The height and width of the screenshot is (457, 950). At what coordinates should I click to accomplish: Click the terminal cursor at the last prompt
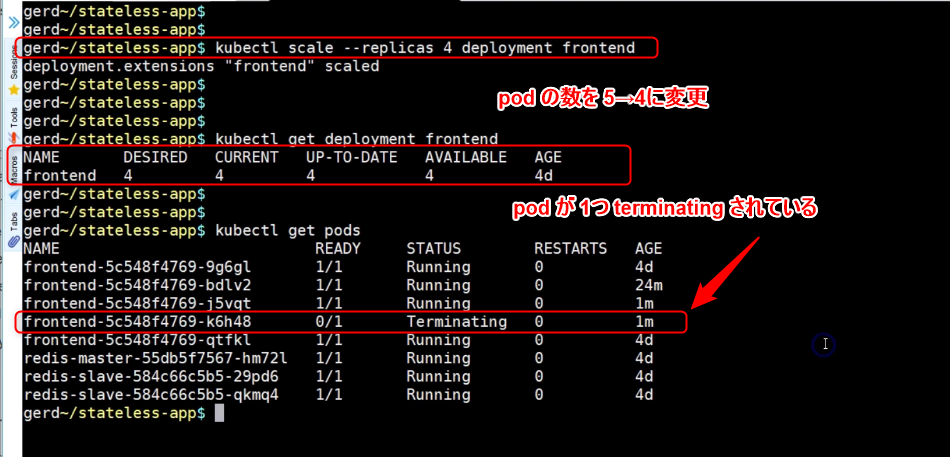[219, 413]
